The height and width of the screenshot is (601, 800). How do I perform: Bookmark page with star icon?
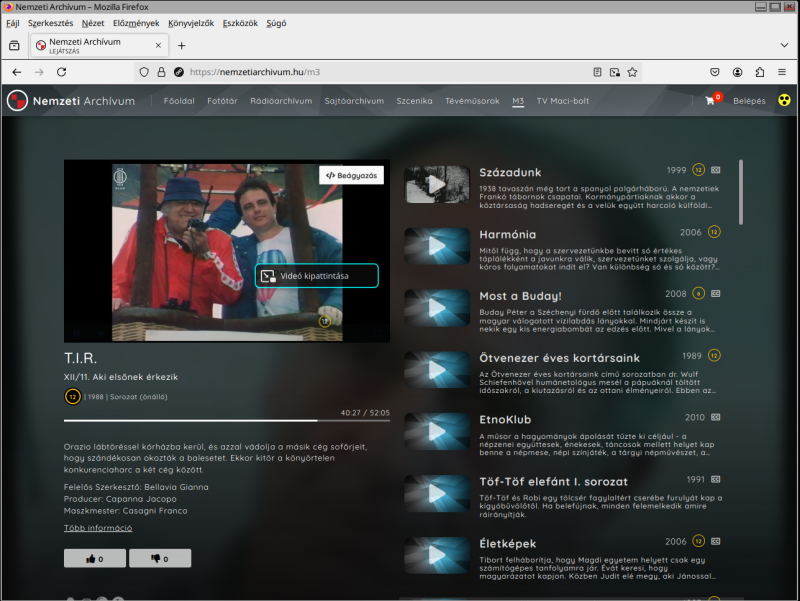click(632, 72)
